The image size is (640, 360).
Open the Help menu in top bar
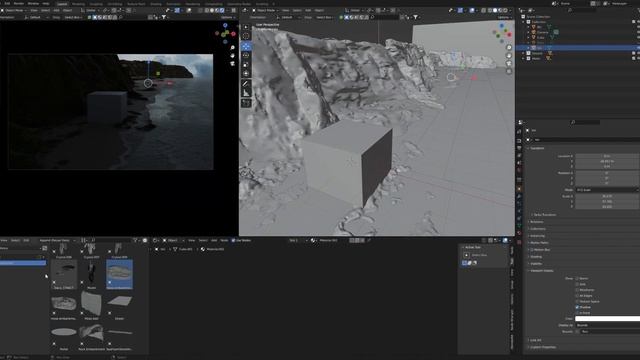click(46, 4)
